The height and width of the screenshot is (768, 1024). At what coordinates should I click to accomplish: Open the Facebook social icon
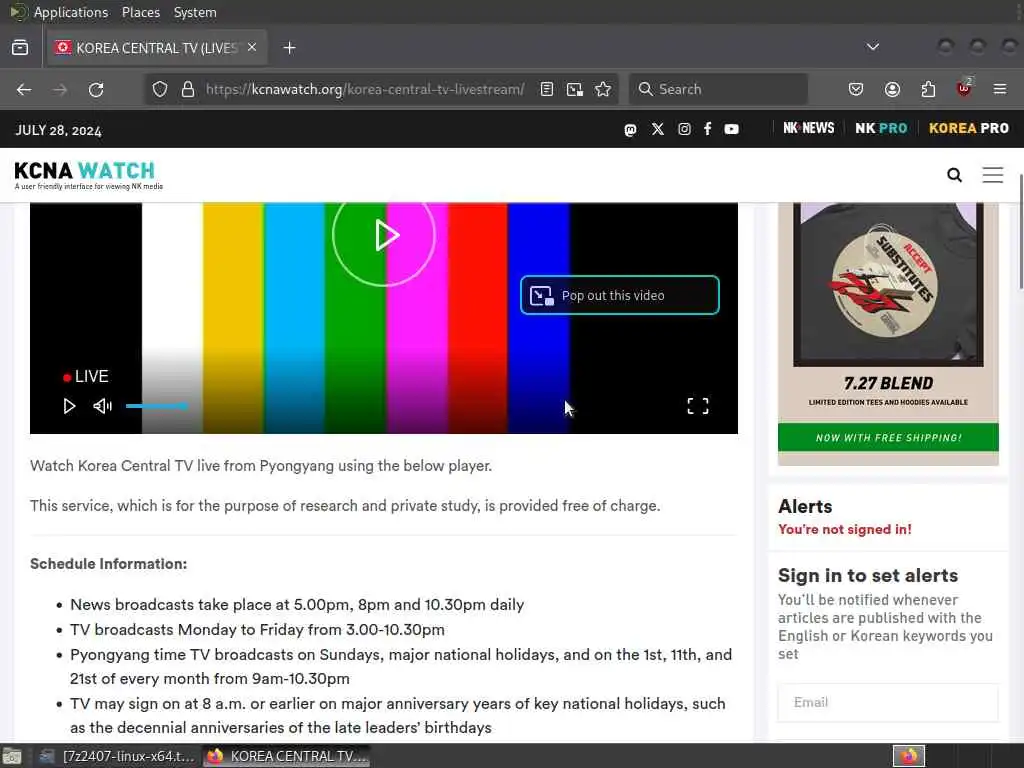click(707, 129)
